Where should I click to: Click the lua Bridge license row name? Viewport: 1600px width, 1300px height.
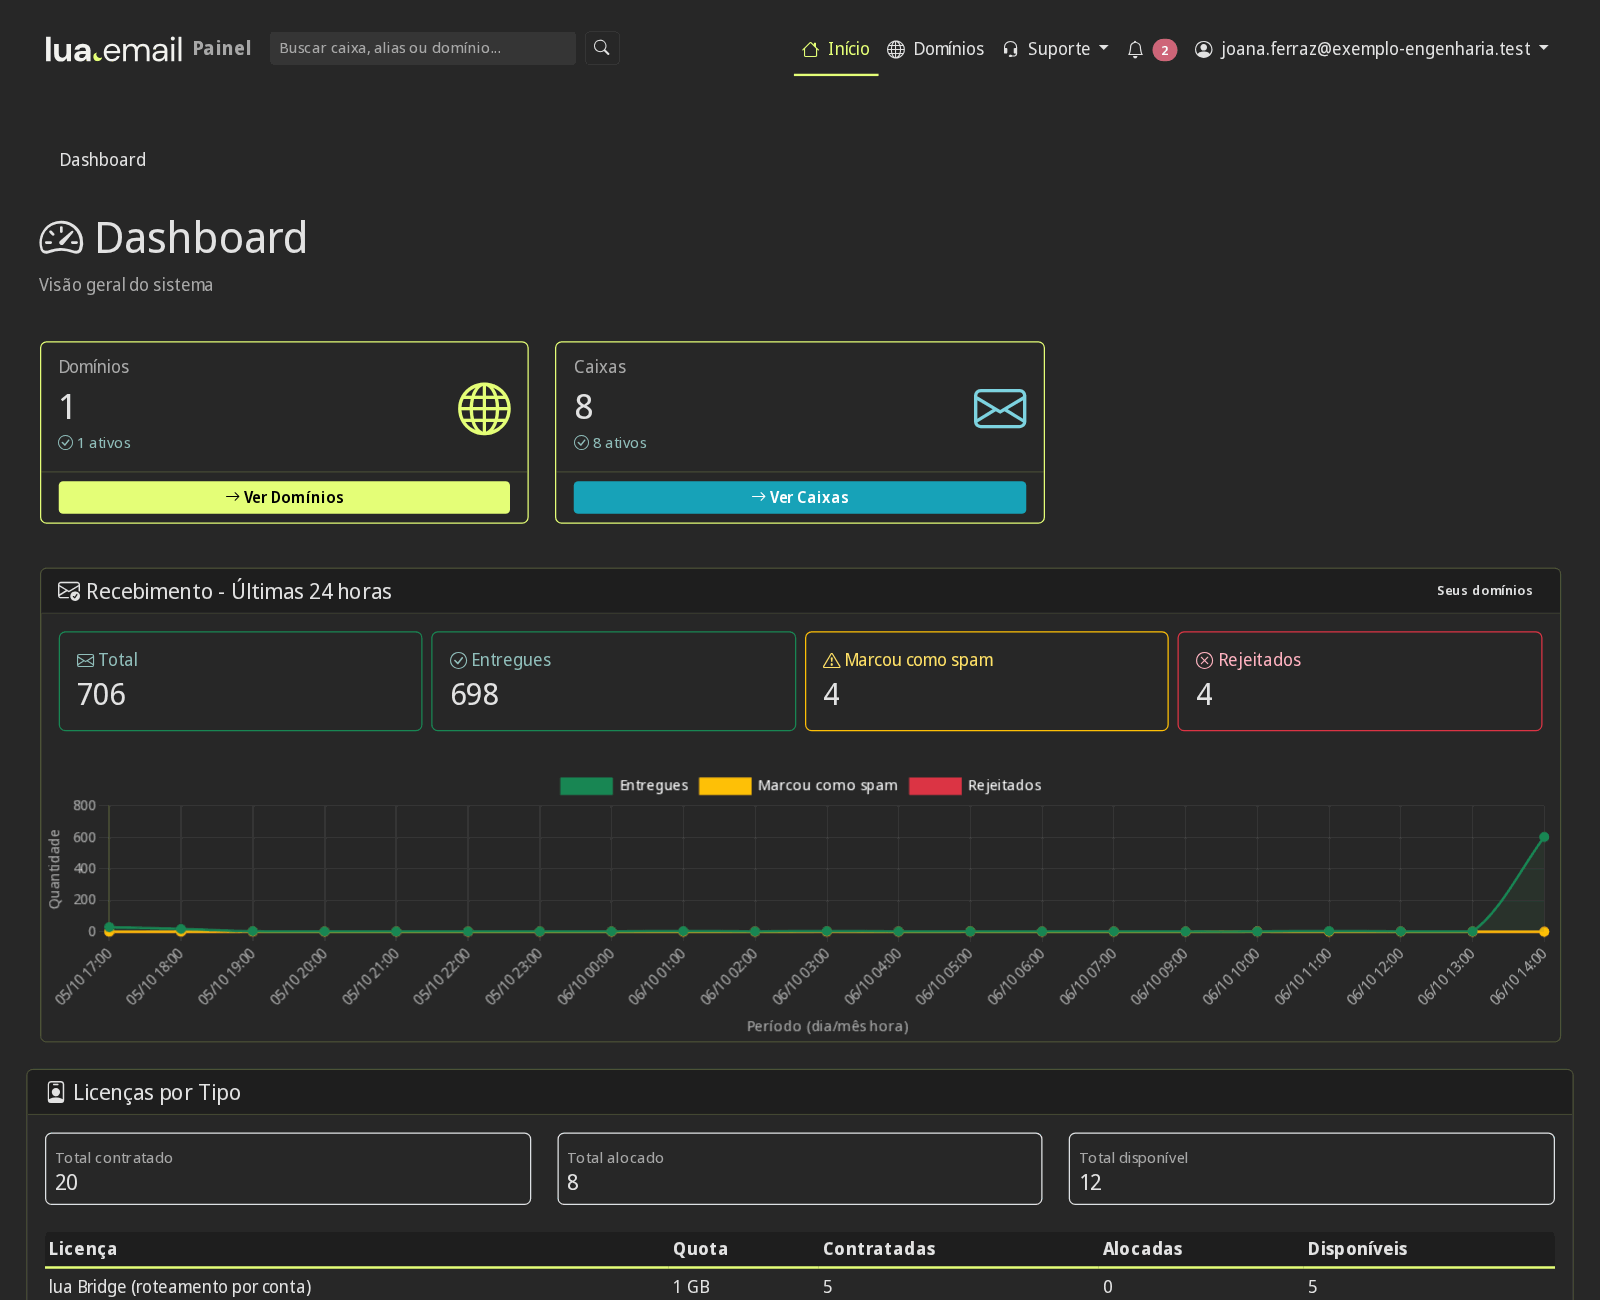pyautogui.click(x=180, y=1287)
